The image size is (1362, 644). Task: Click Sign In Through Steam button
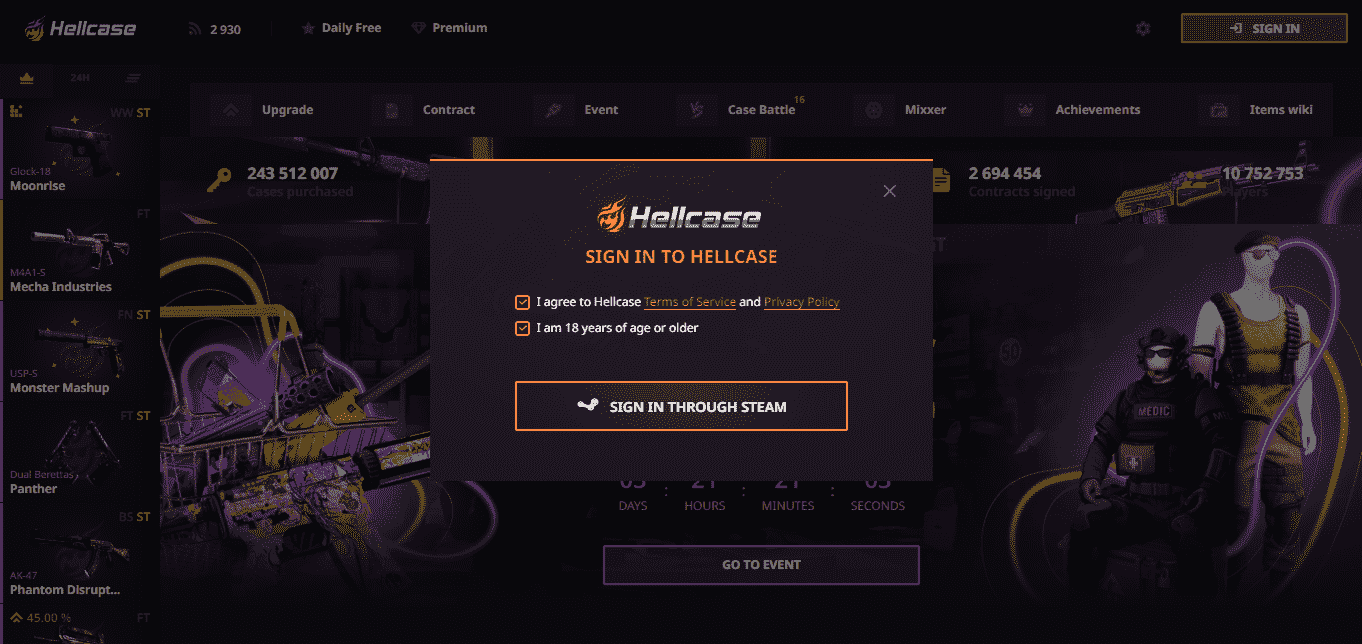pos(681,406)
